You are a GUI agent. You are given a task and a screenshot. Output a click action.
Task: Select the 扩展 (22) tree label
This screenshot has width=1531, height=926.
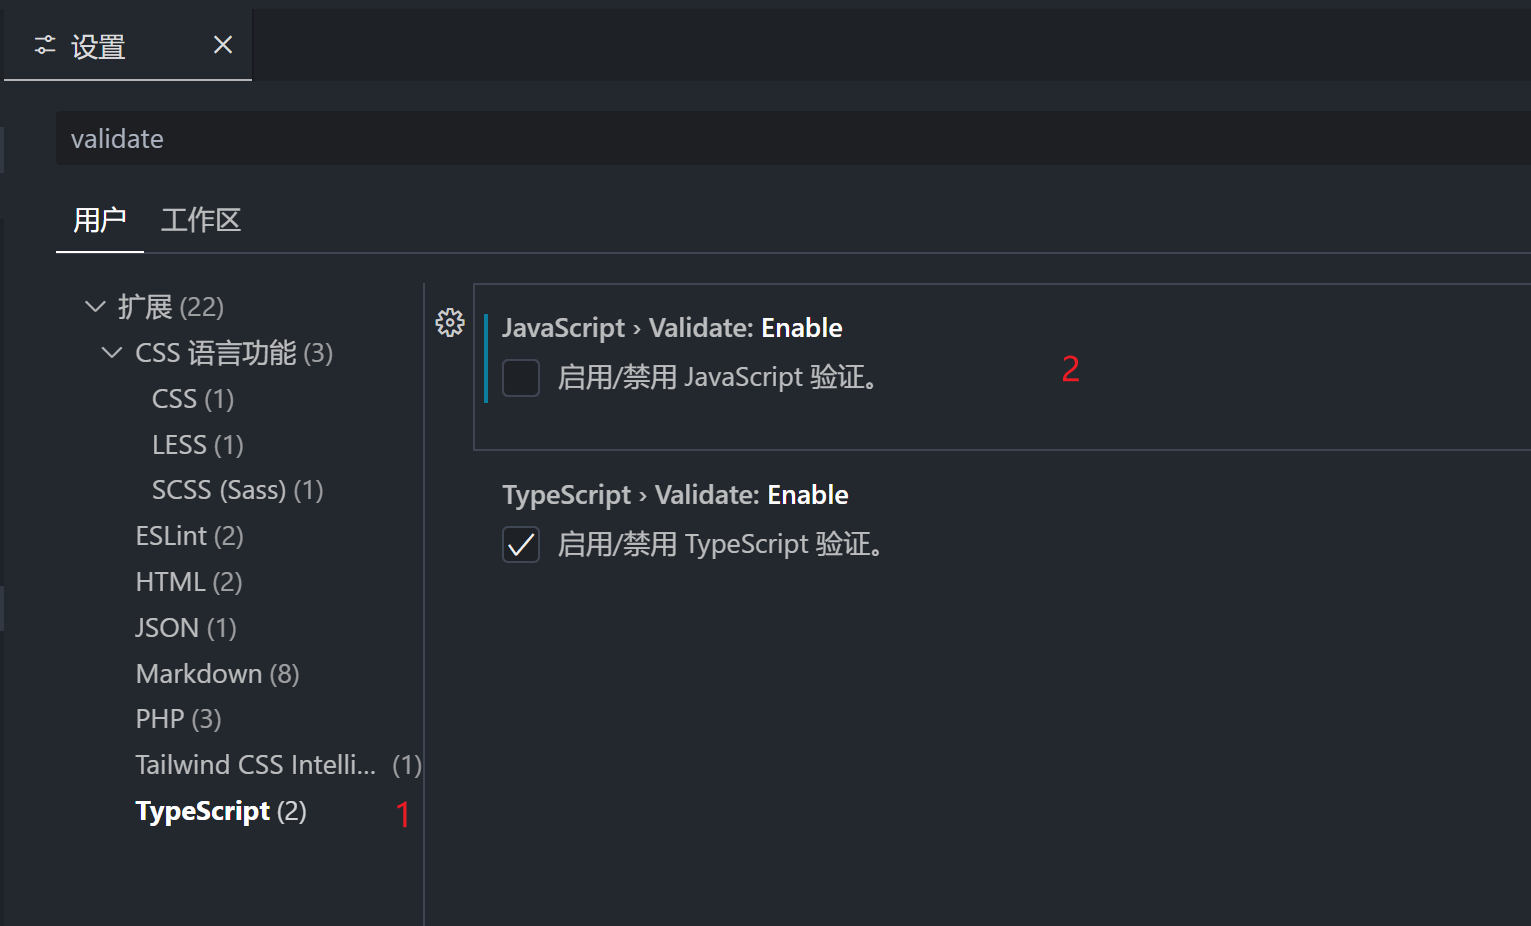(171, 307)
